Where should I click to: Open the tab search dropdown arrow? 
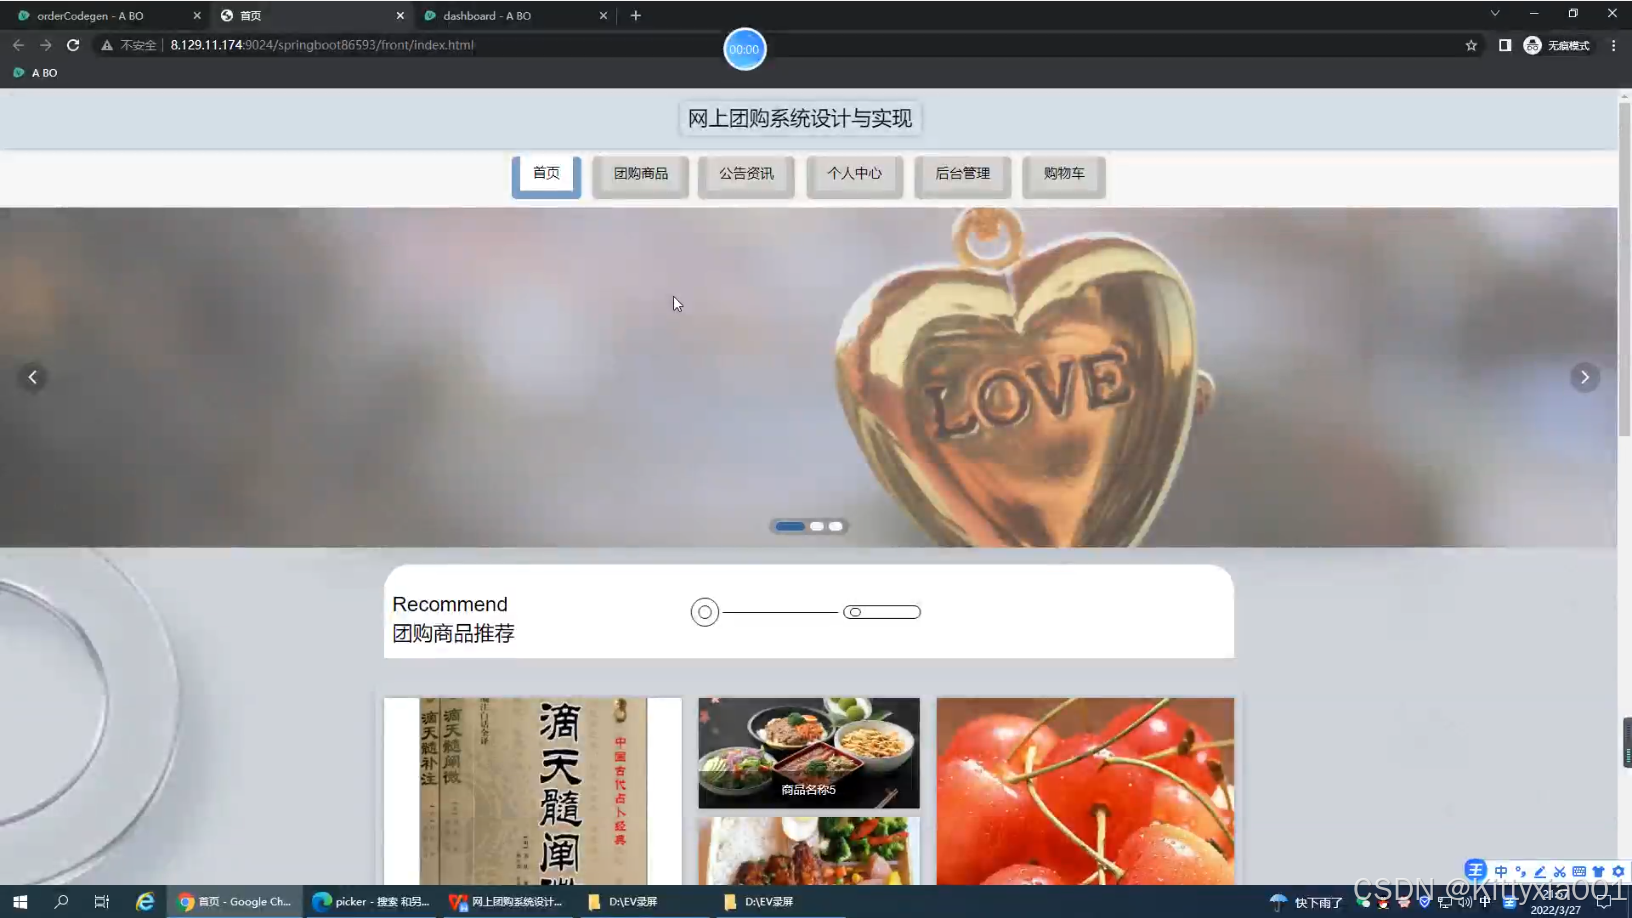click(1495, 14)
